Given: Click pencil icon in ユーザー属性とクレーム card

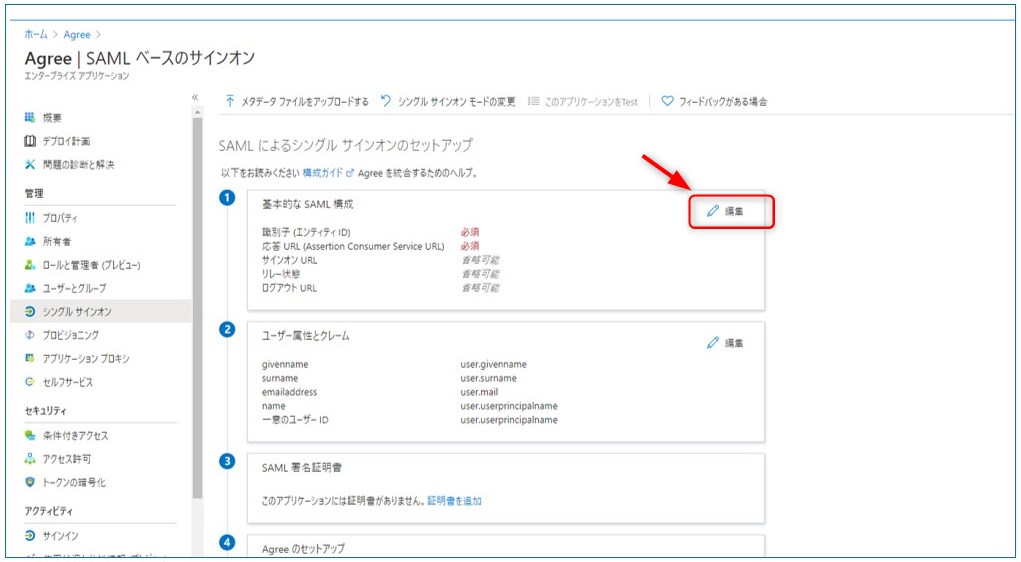Looking at the screenshot, I should coord(713,343).
